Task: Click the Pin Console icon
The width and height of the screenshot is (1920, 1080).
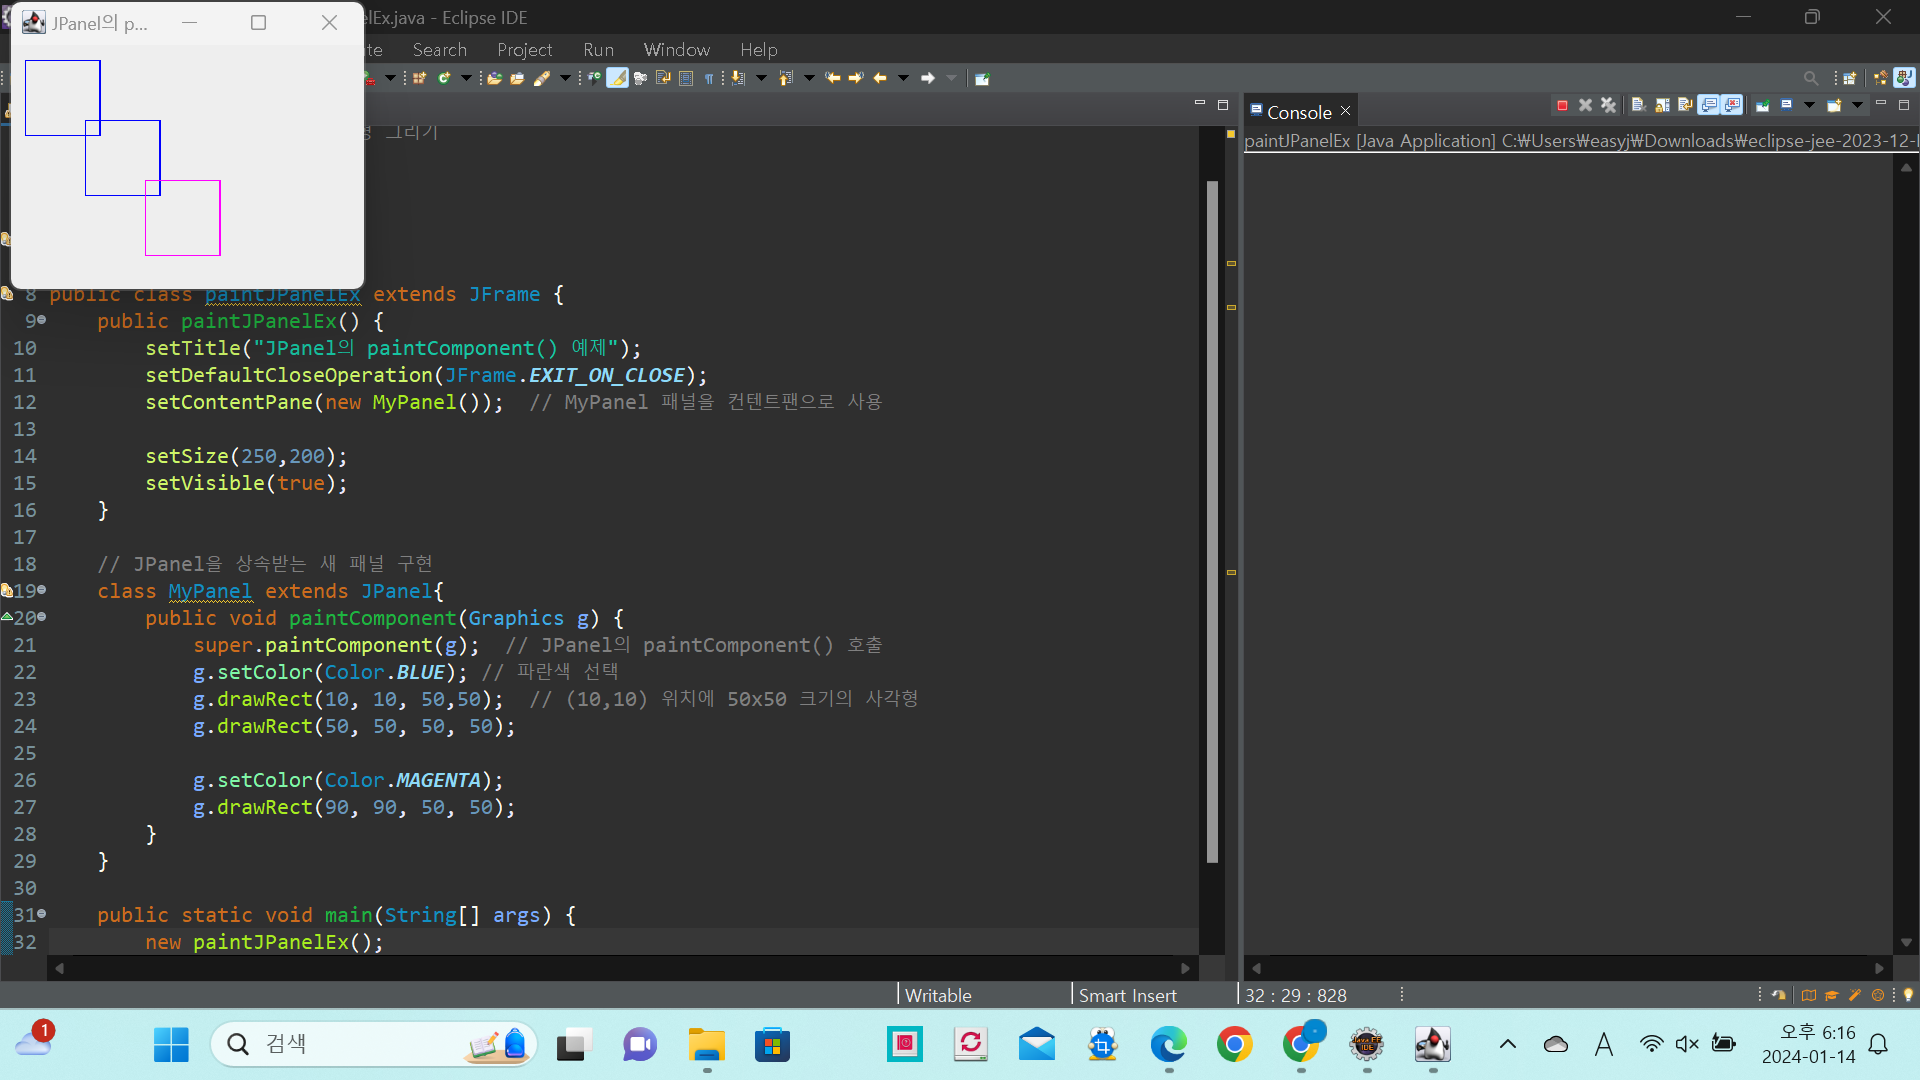Action: click(1763, 105)
